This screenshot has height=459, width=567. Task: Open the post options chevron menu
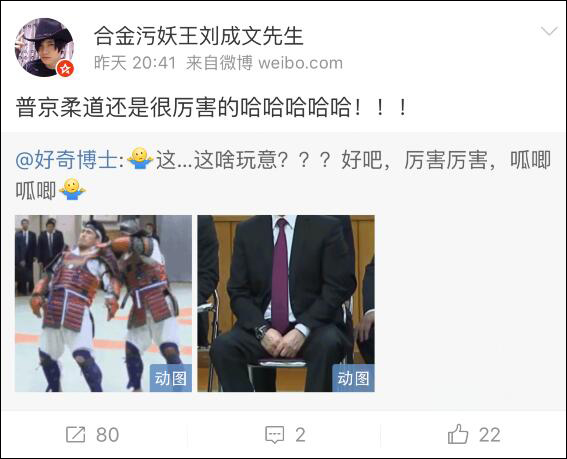(x=549, y=32)
